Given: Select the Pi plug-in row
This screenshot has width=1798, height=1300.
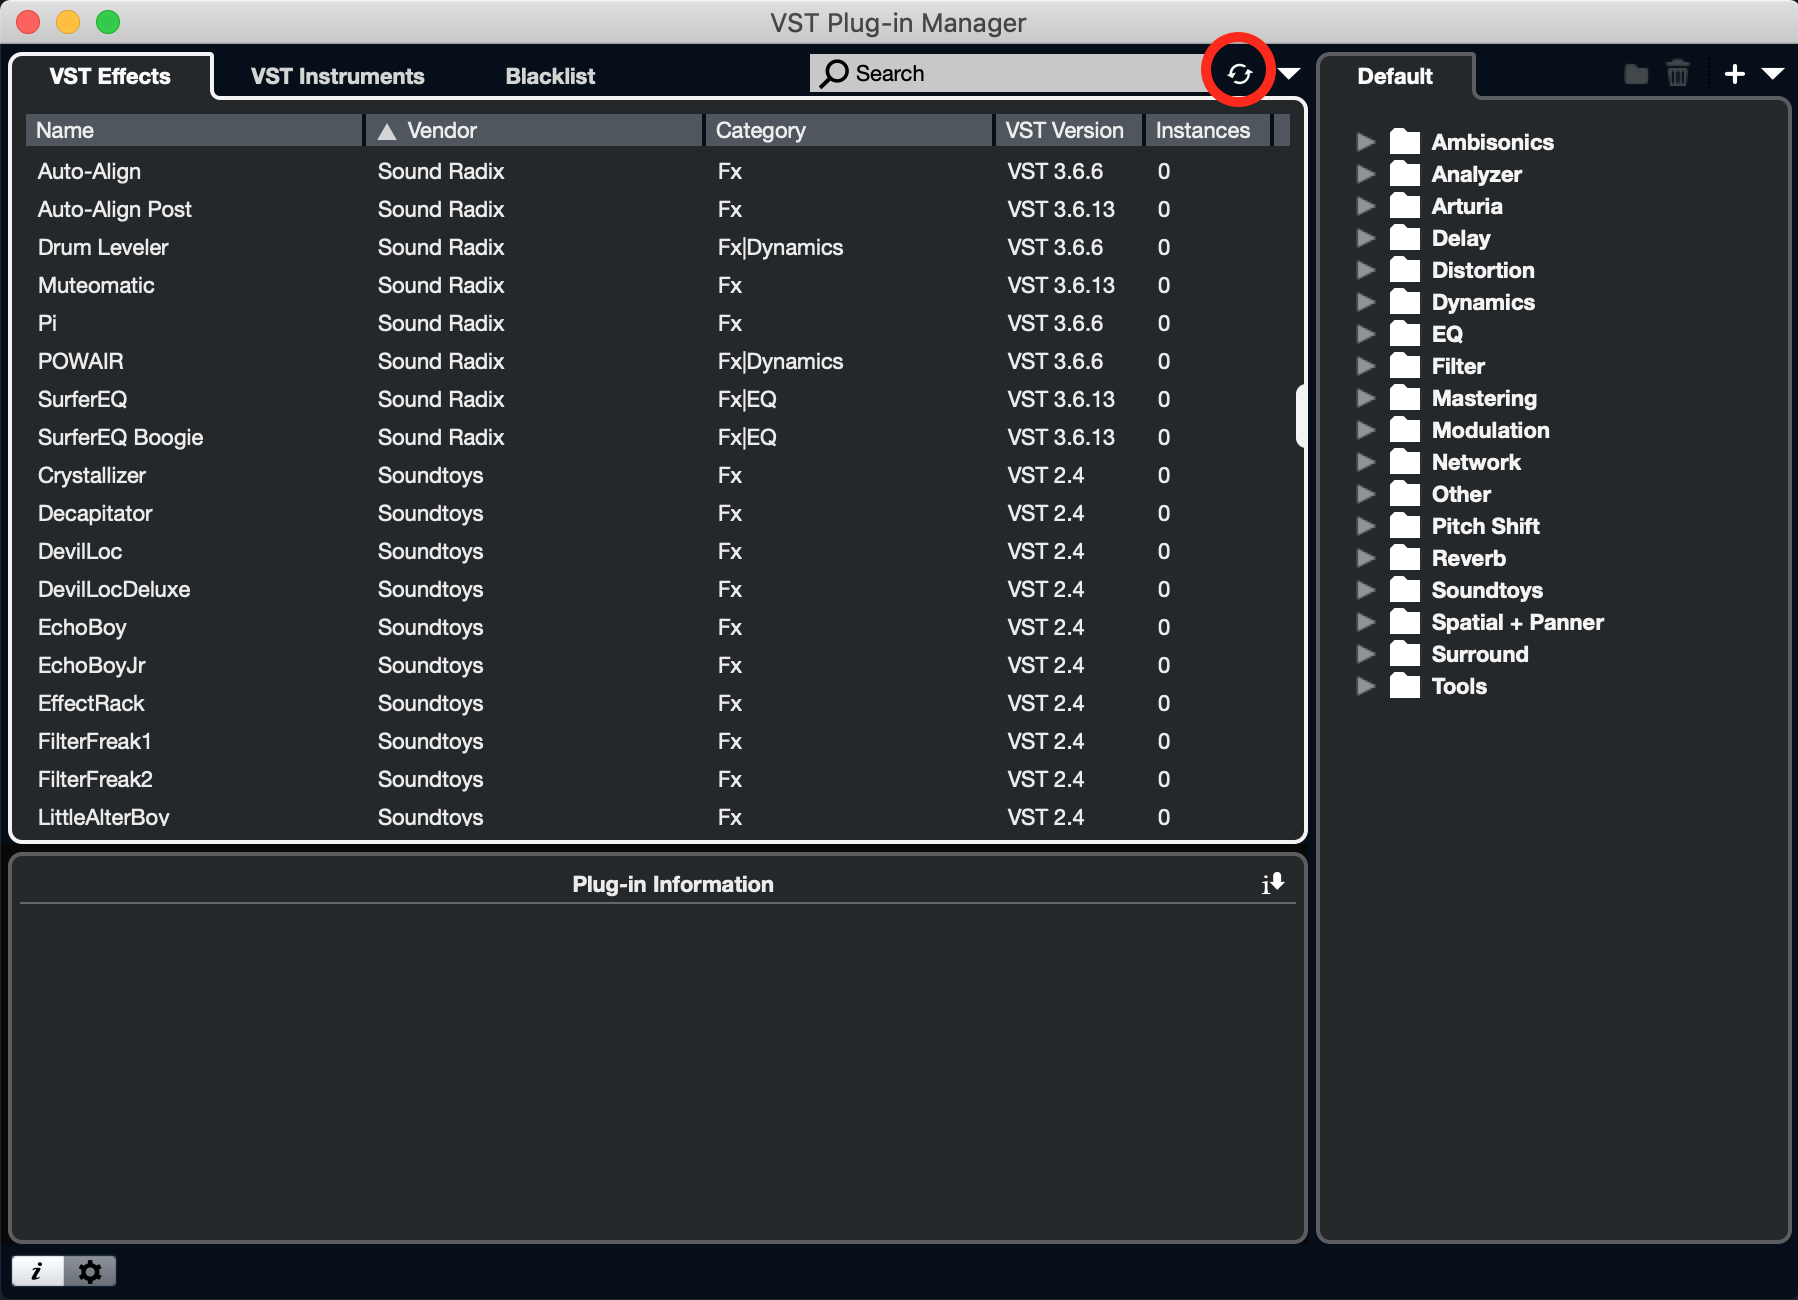Looking at the screenshot, I should click(658, 323).
